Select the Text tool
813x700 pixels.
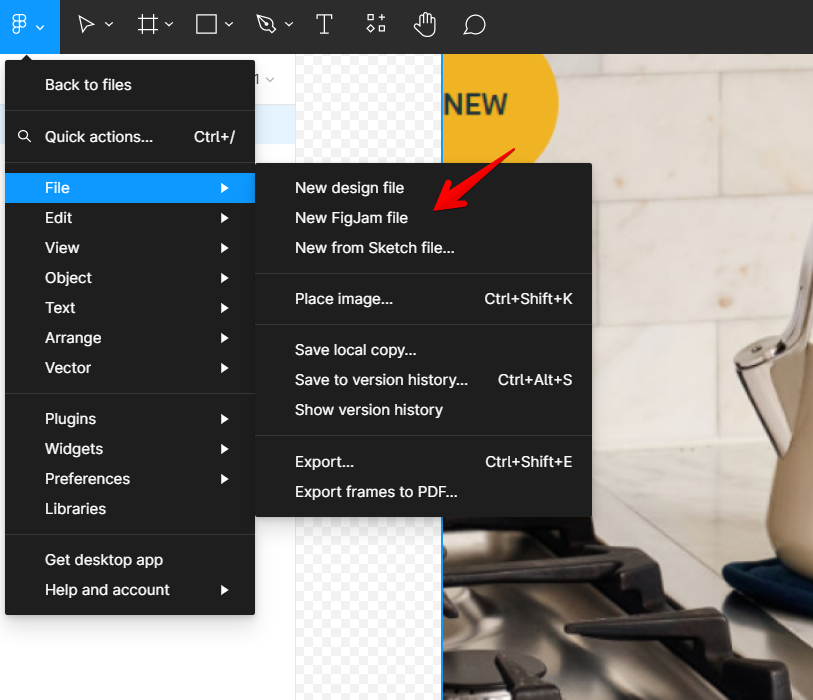tap(324, 25)
